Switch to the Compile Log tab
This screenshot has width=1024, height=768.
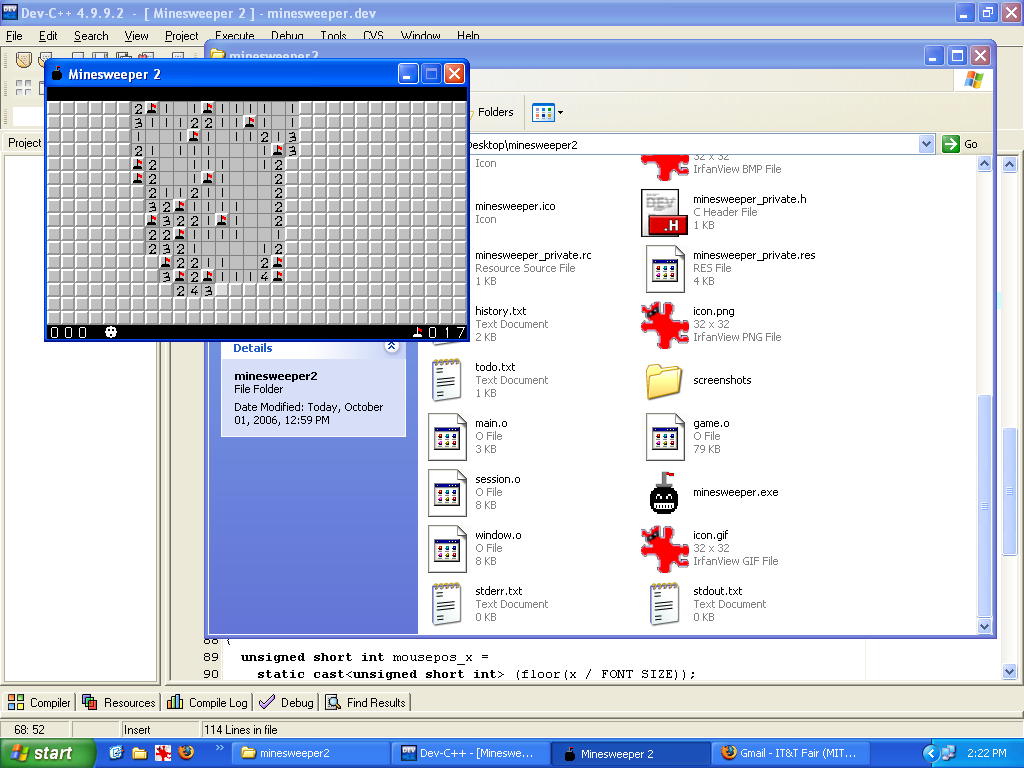coord(208,703)
